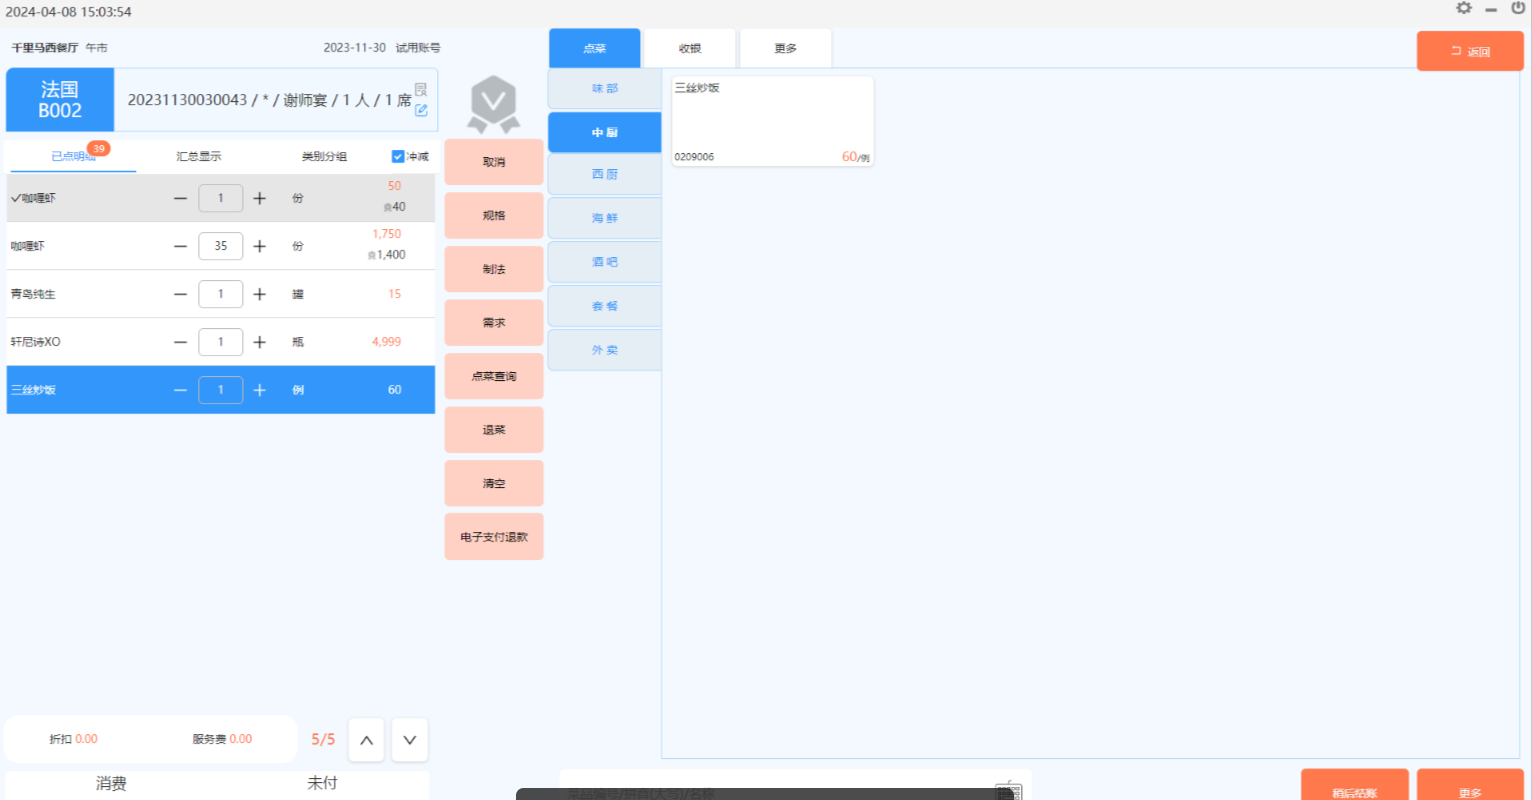Uncheck the 冲减 checkbox
This screenshot has width=1532, height=800.
[398, 156]
